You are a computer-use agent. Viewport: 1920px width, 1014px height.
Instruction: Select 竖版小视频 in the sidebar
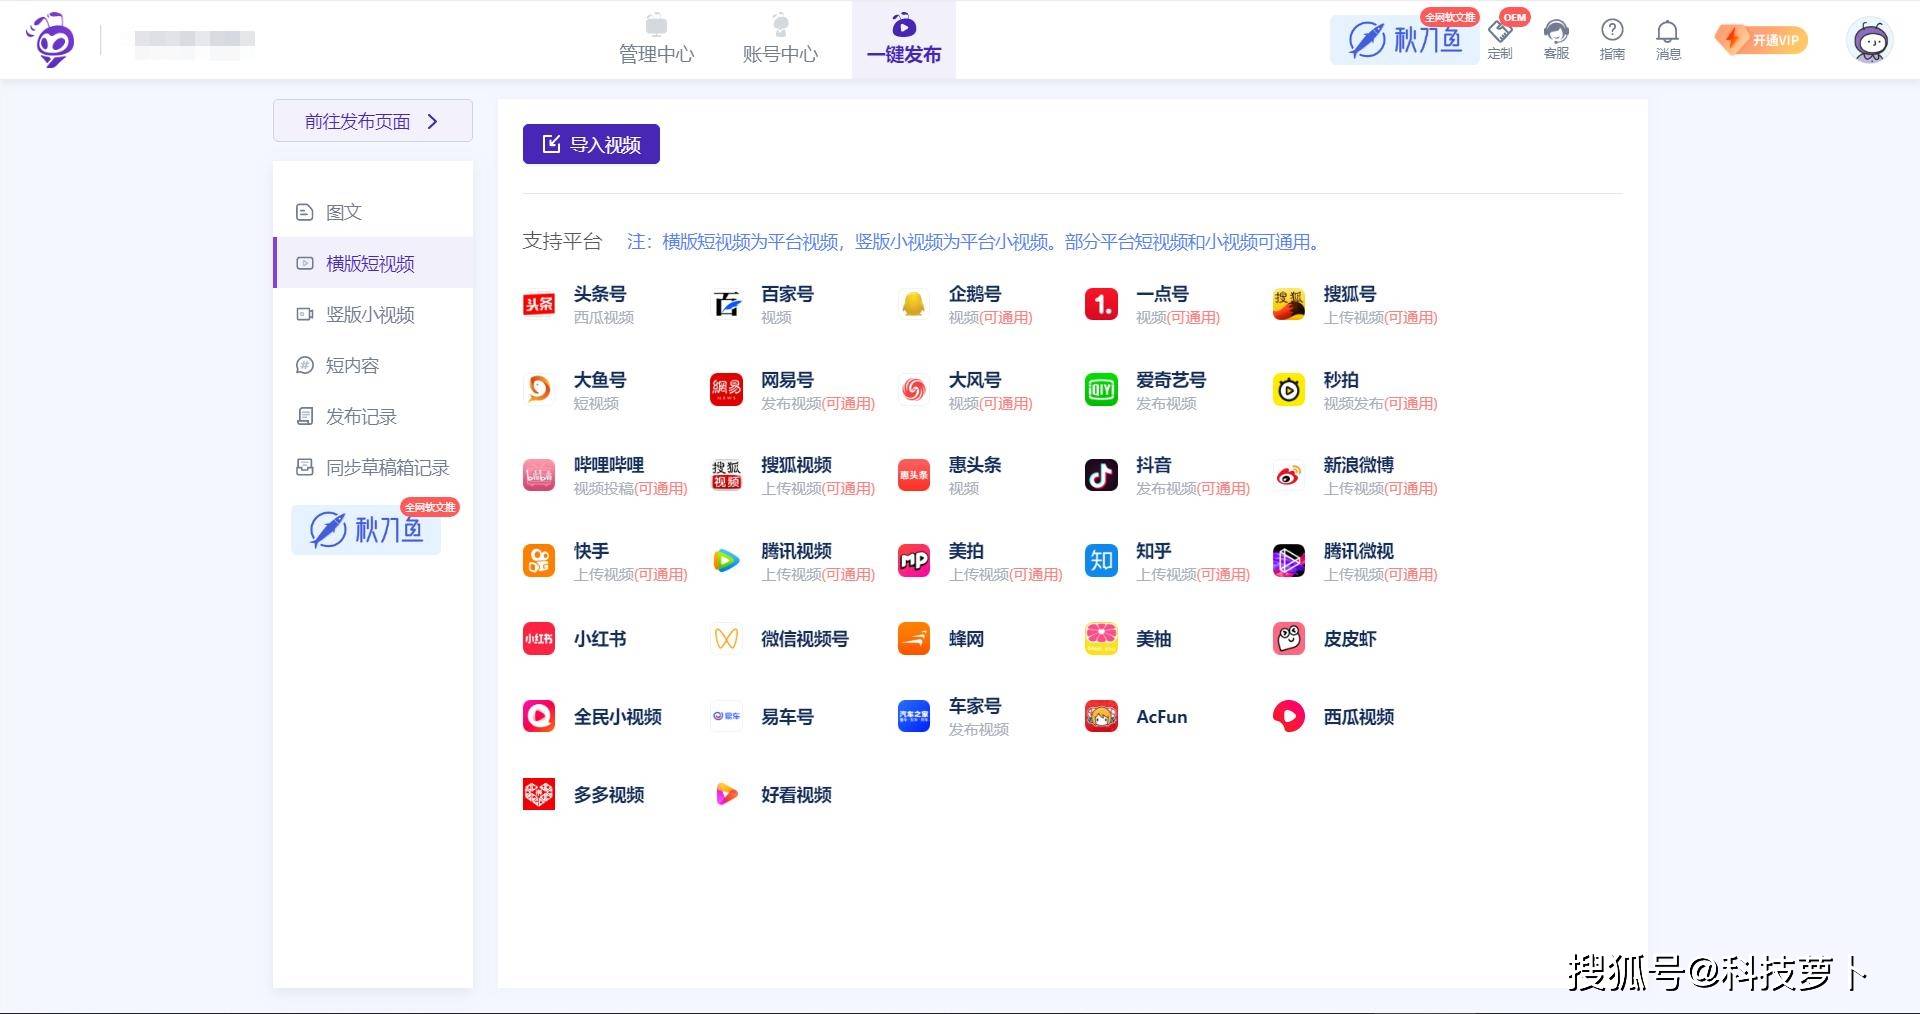(x=370, y=314)
